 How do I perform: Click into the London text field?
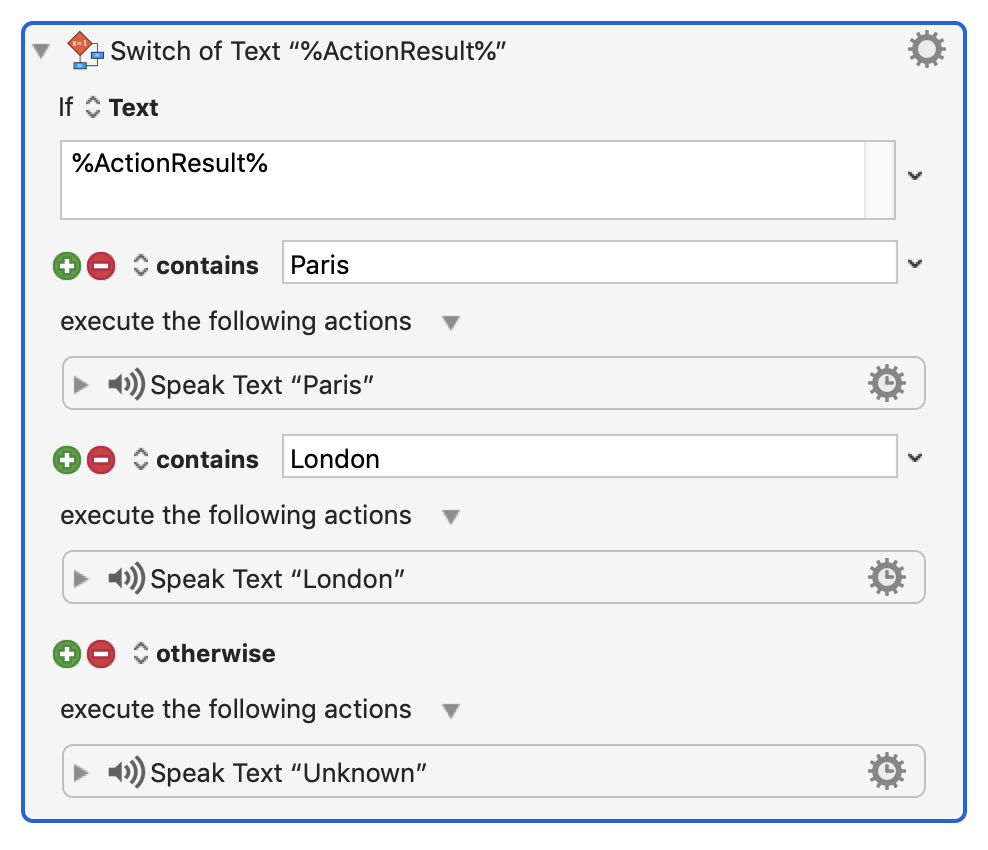tap(588, 460)
